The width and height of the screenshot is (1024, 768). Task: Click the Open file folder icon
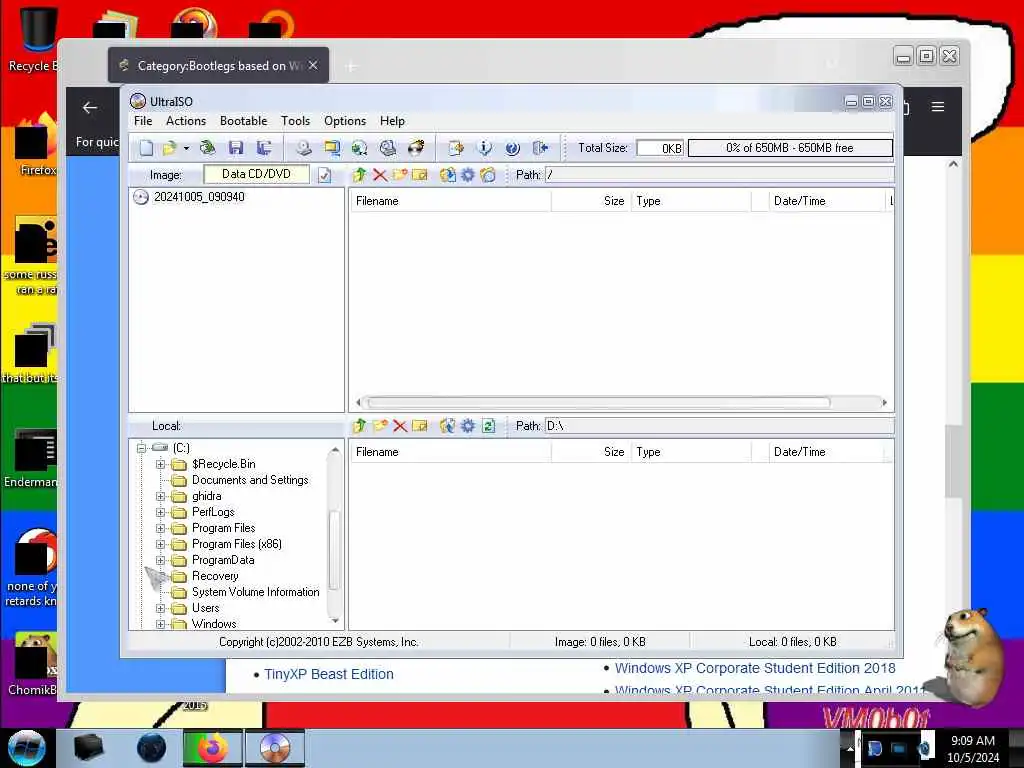(x=170, y=148)
